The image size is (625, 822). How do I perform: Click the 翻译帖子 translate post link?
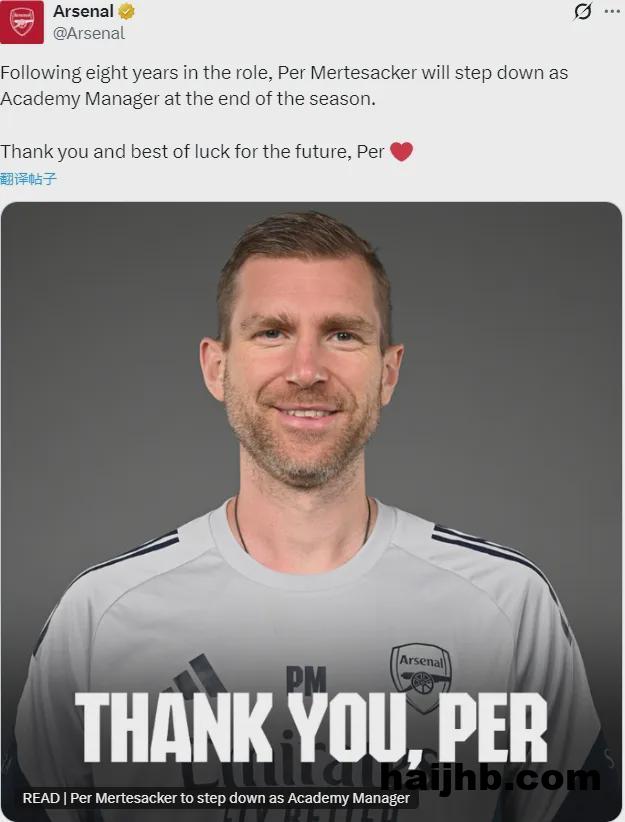(29, 179)
